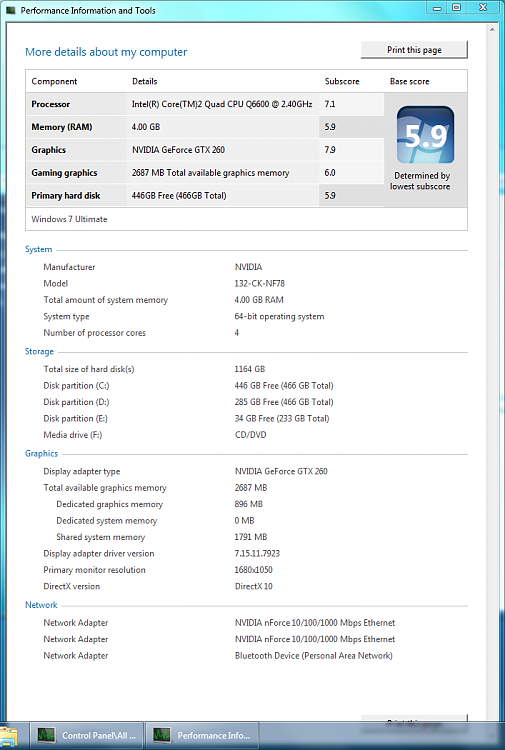Select the Dedicated system memory label
The width and height of the screenshot is (505, 750).
(x=107, y=521)
